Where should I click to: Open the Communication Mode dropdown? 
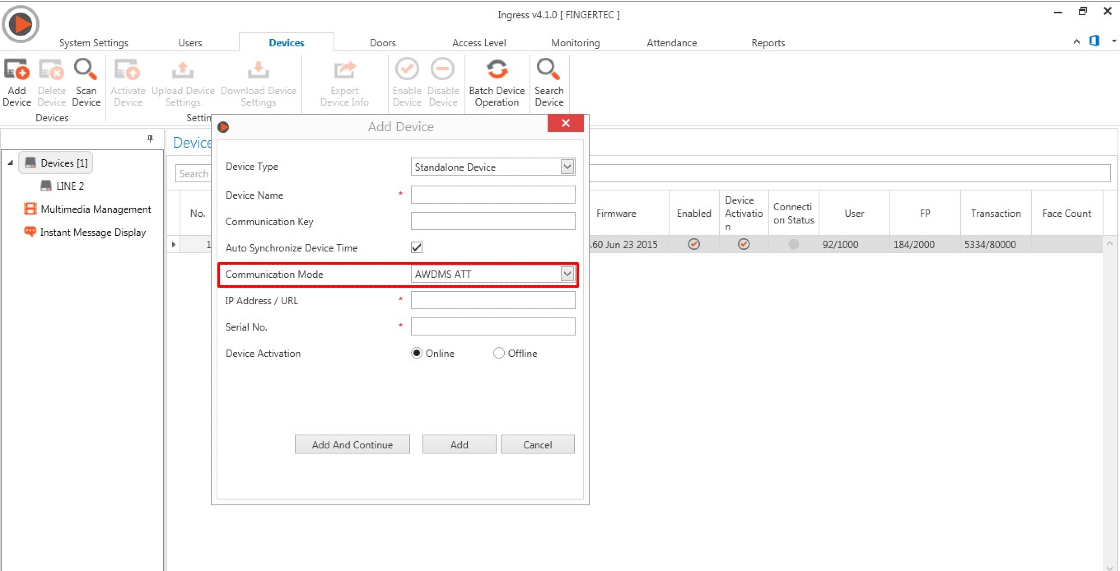567,274
